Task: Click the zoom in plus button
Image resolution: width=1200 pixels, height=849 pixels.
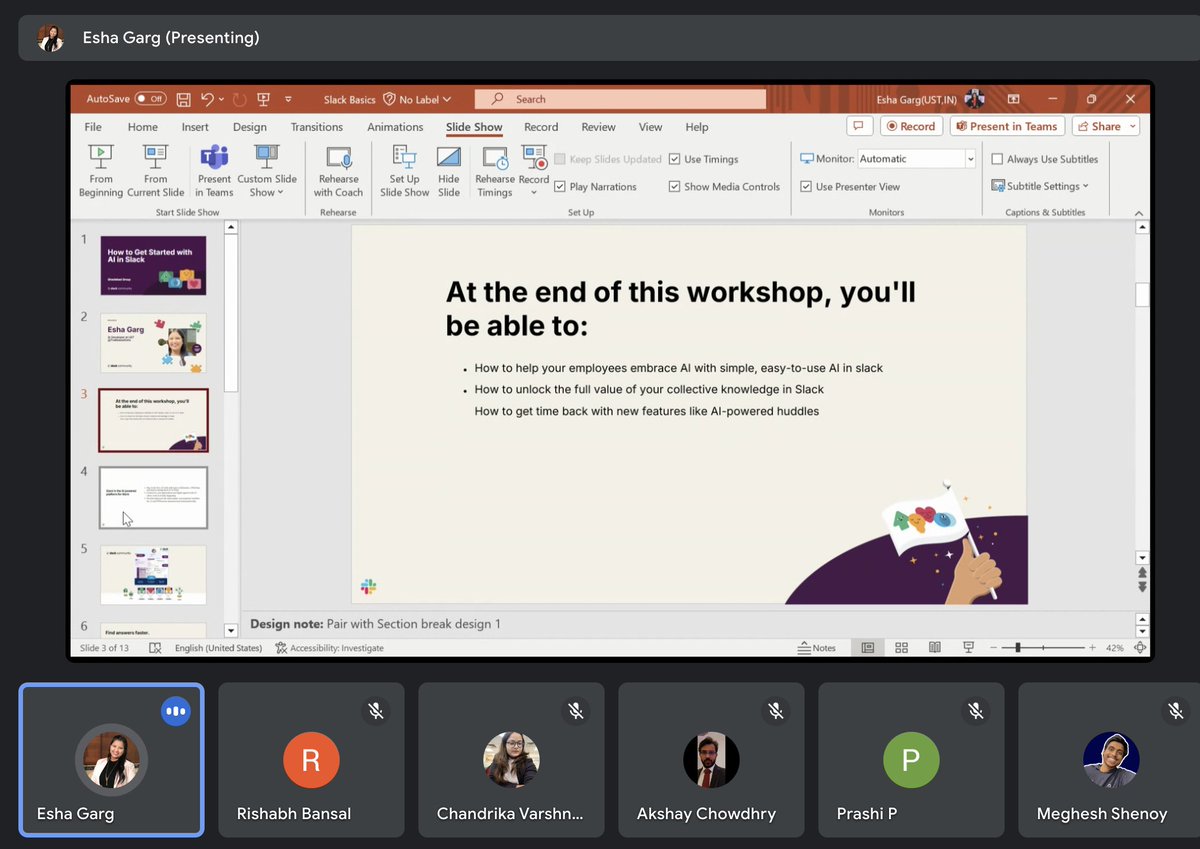Action: (1093, 648)
